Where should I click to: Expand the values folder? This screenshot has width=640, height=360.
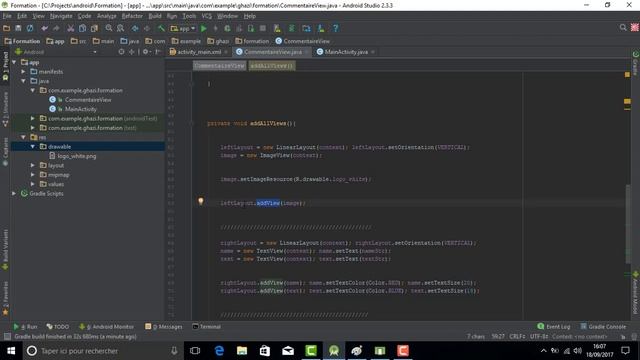pyautogui.click(x=33, y=184)
